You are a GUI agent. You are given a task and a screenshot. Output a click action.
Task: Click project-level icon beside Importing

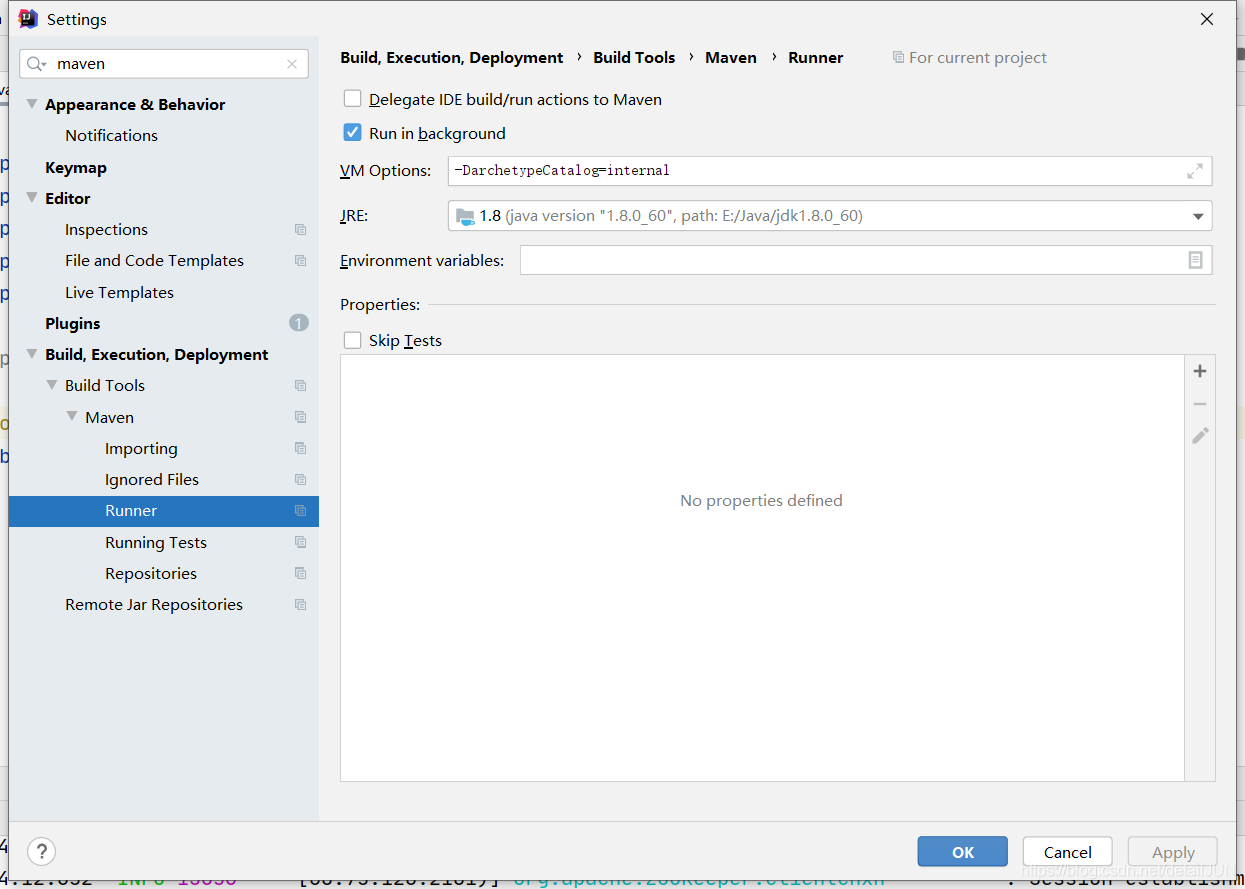pos(300,449)
